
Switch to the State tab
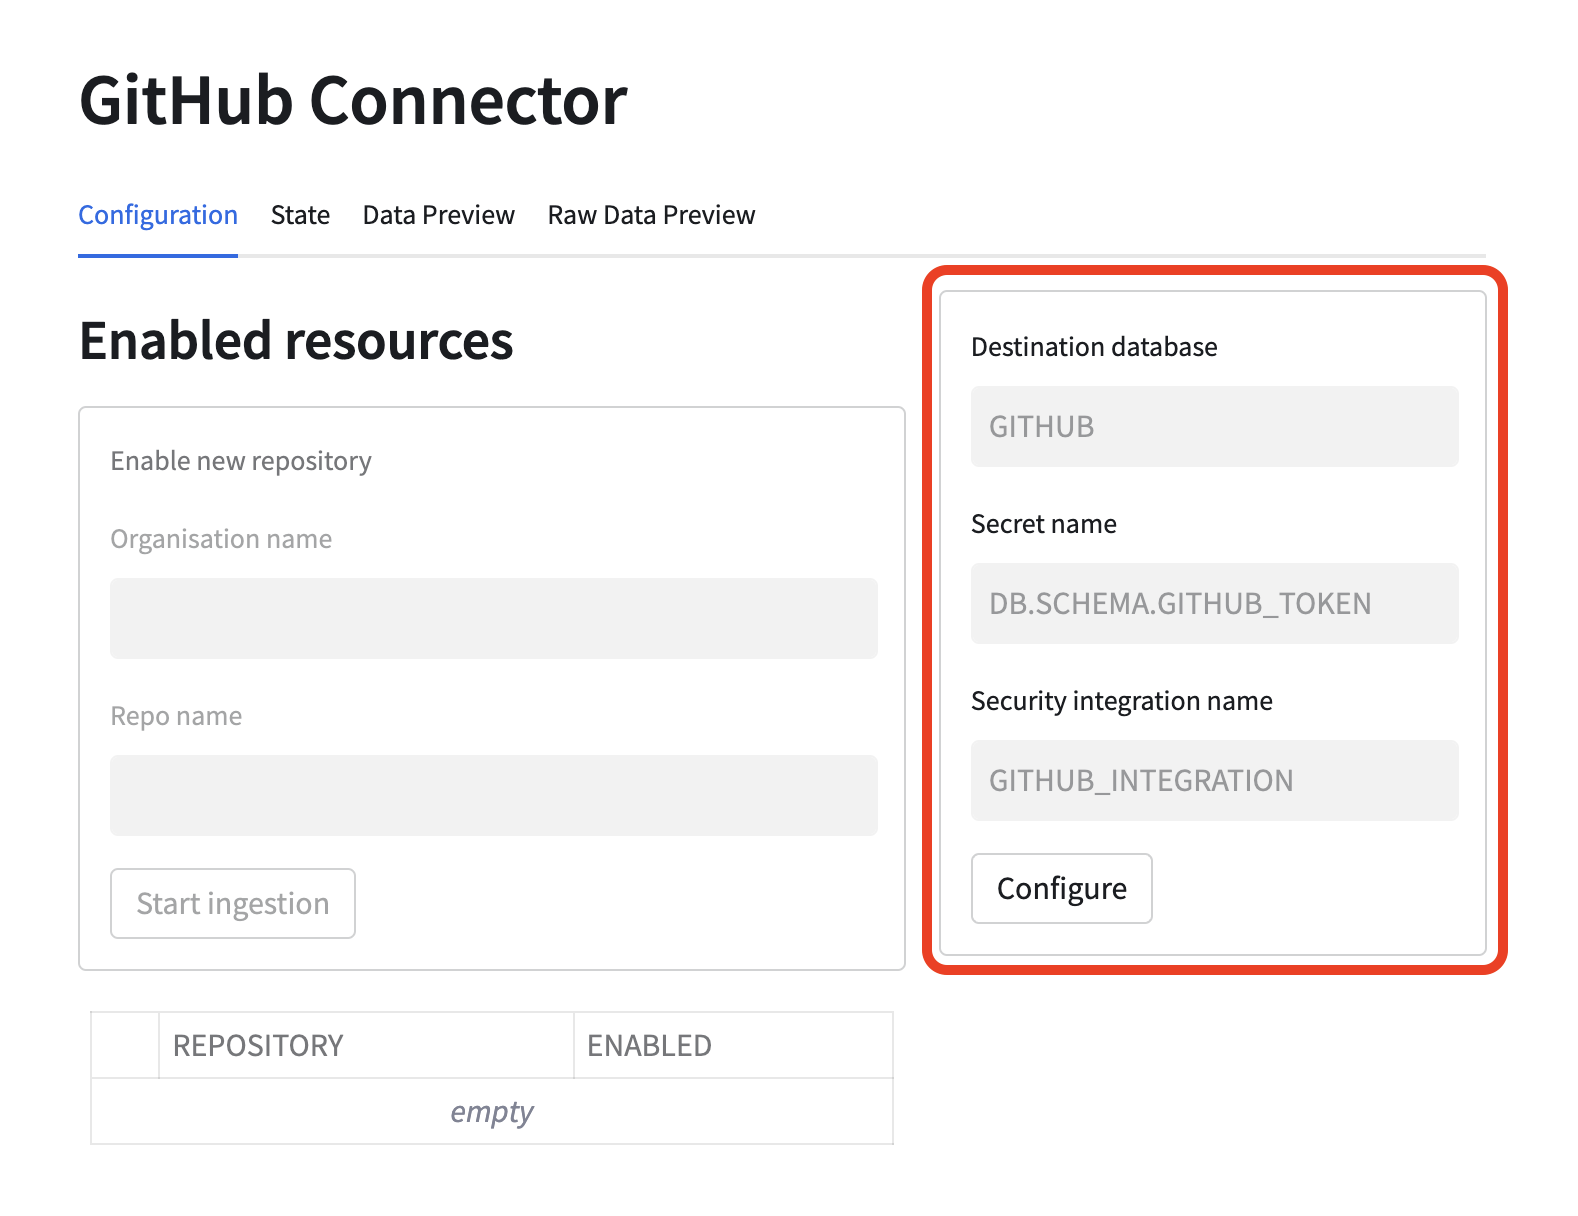300,215
